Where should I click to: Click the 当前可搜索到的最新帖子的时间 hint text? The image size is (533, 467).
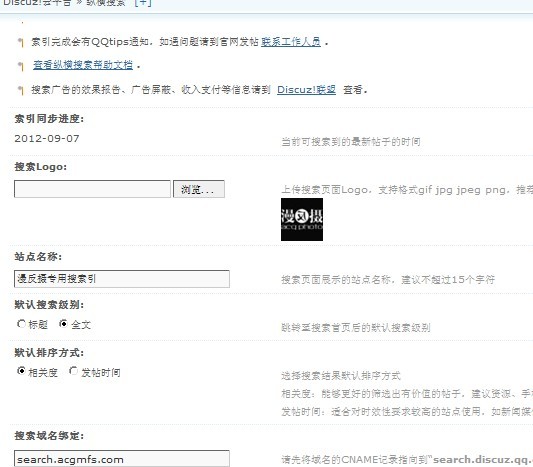(x=351, y=142)
